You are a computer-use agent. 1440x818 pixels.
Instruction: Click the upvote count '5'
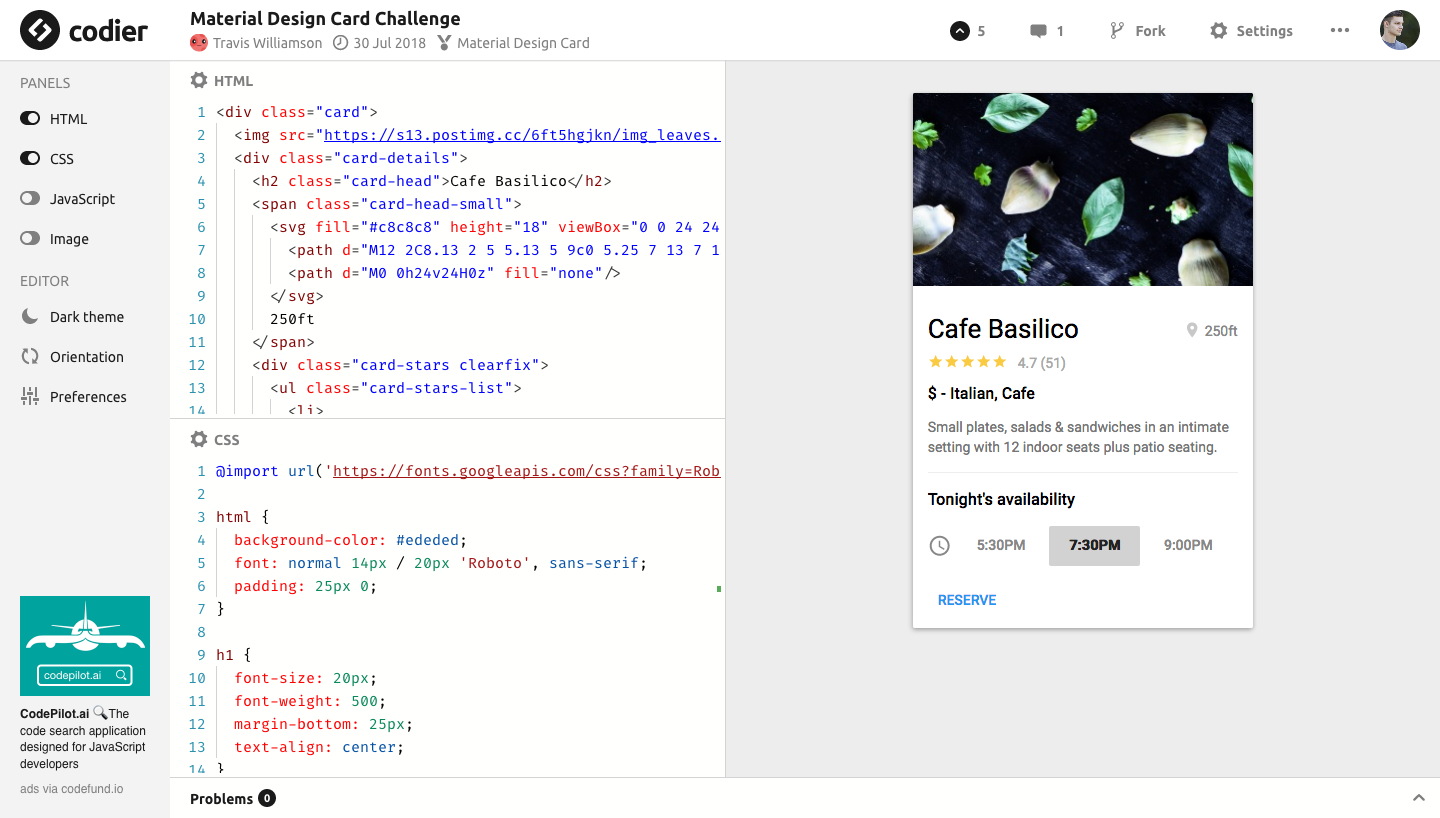981,31
